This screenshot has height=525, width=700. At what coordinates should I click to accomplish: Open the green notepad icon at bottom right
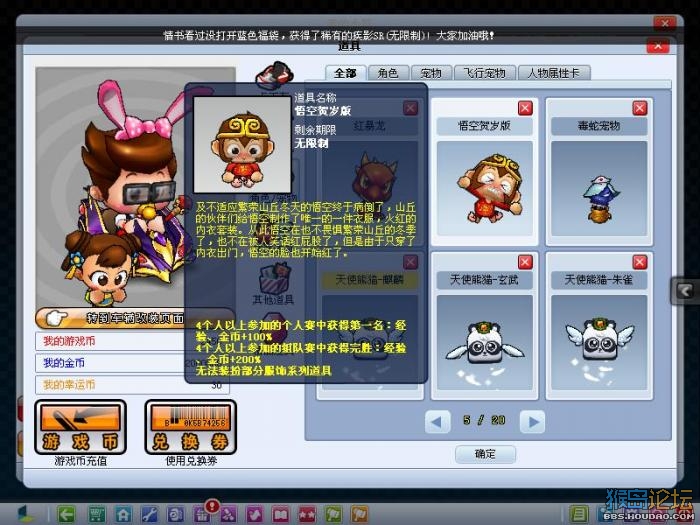click(x=579, y=514)
